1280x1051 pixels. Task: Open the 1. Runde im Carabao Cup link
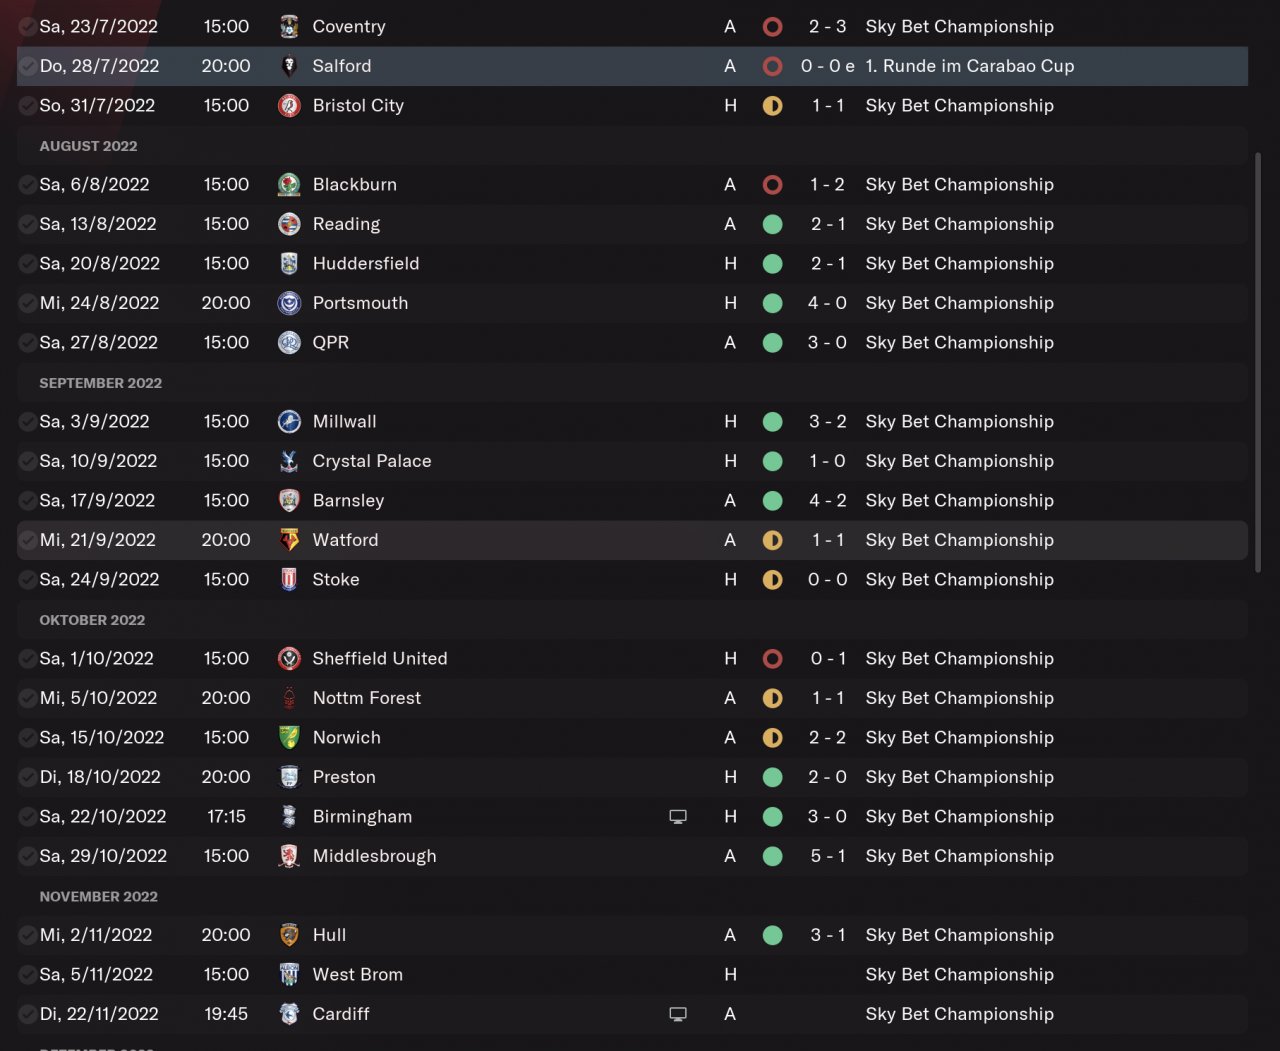pos(969,66)
